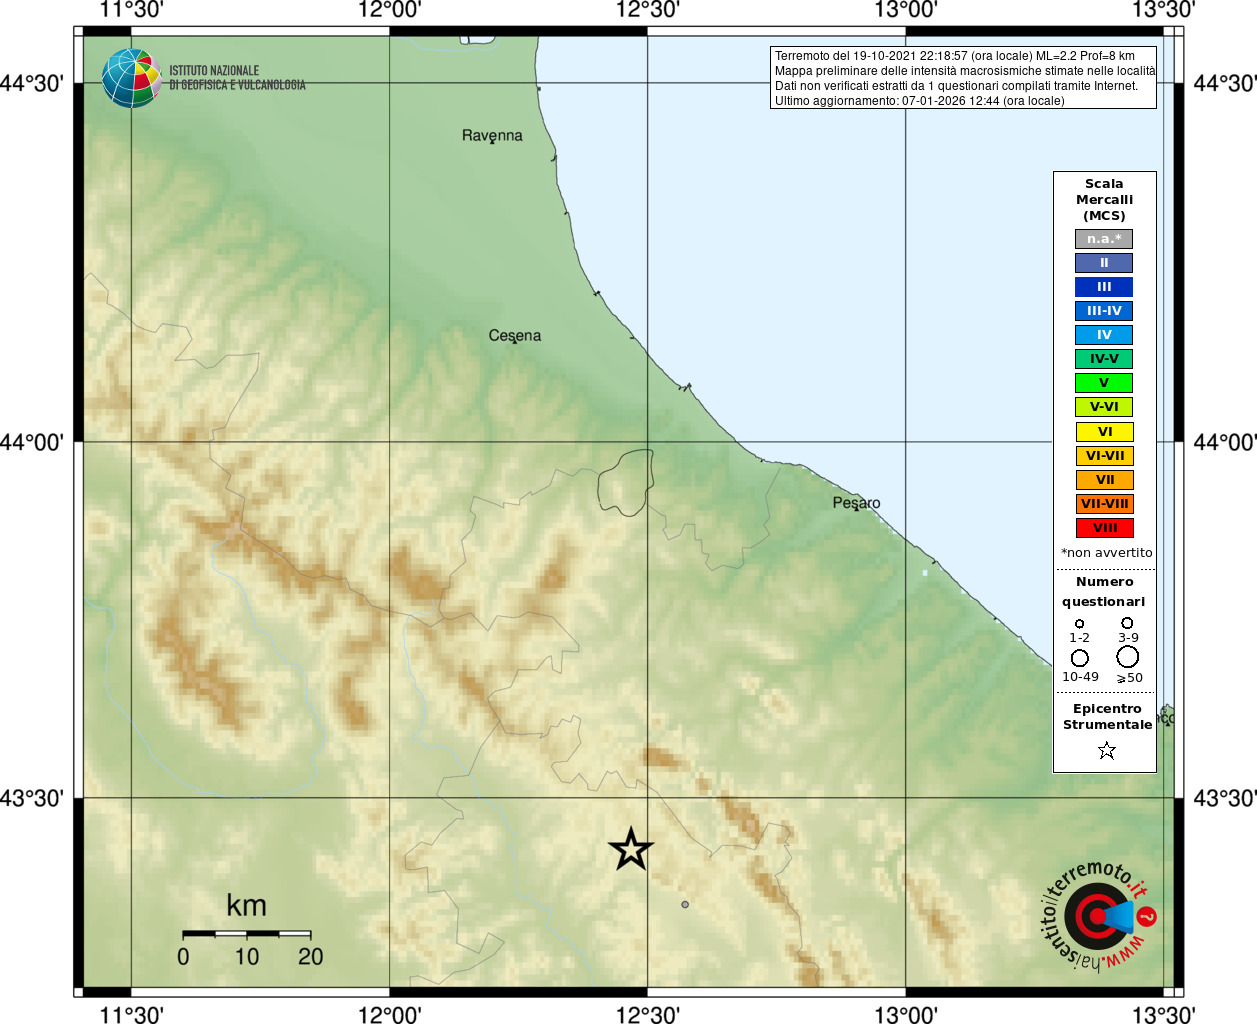Select the yellow intensity VI swatch
Image resolution: width=1257 pixels, height=1024 pixels.
(1104, 432)
